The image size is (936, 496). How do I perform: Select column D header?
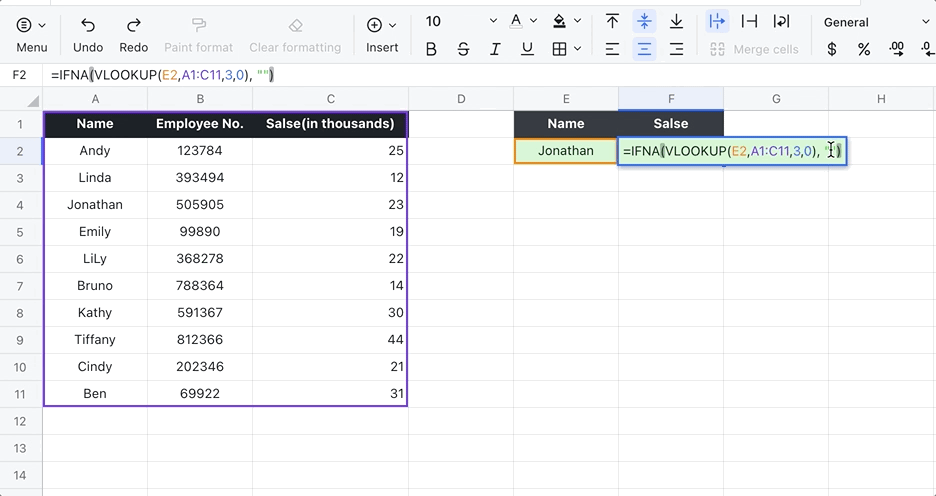[x=461, y=99]
